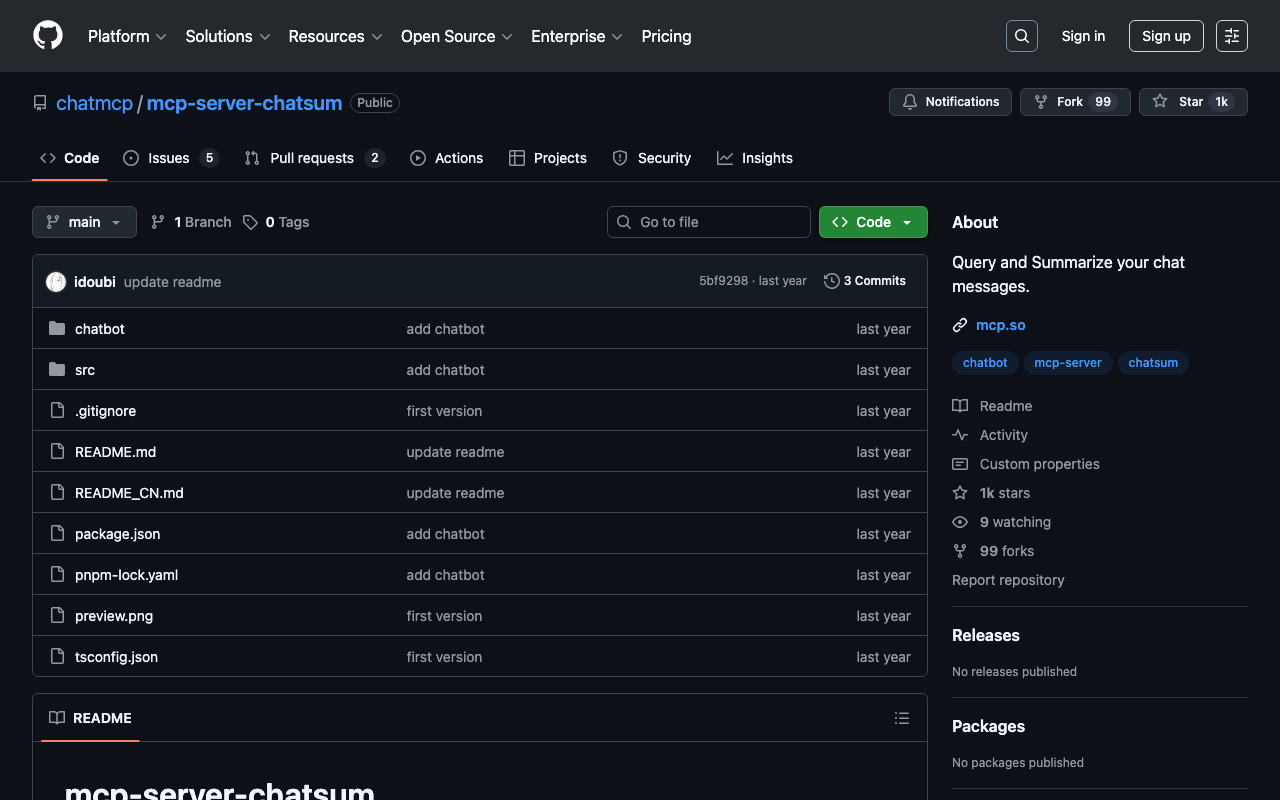Expand the main branch dropdown
Screen dimensions: 1280x800
coord(84,222)
